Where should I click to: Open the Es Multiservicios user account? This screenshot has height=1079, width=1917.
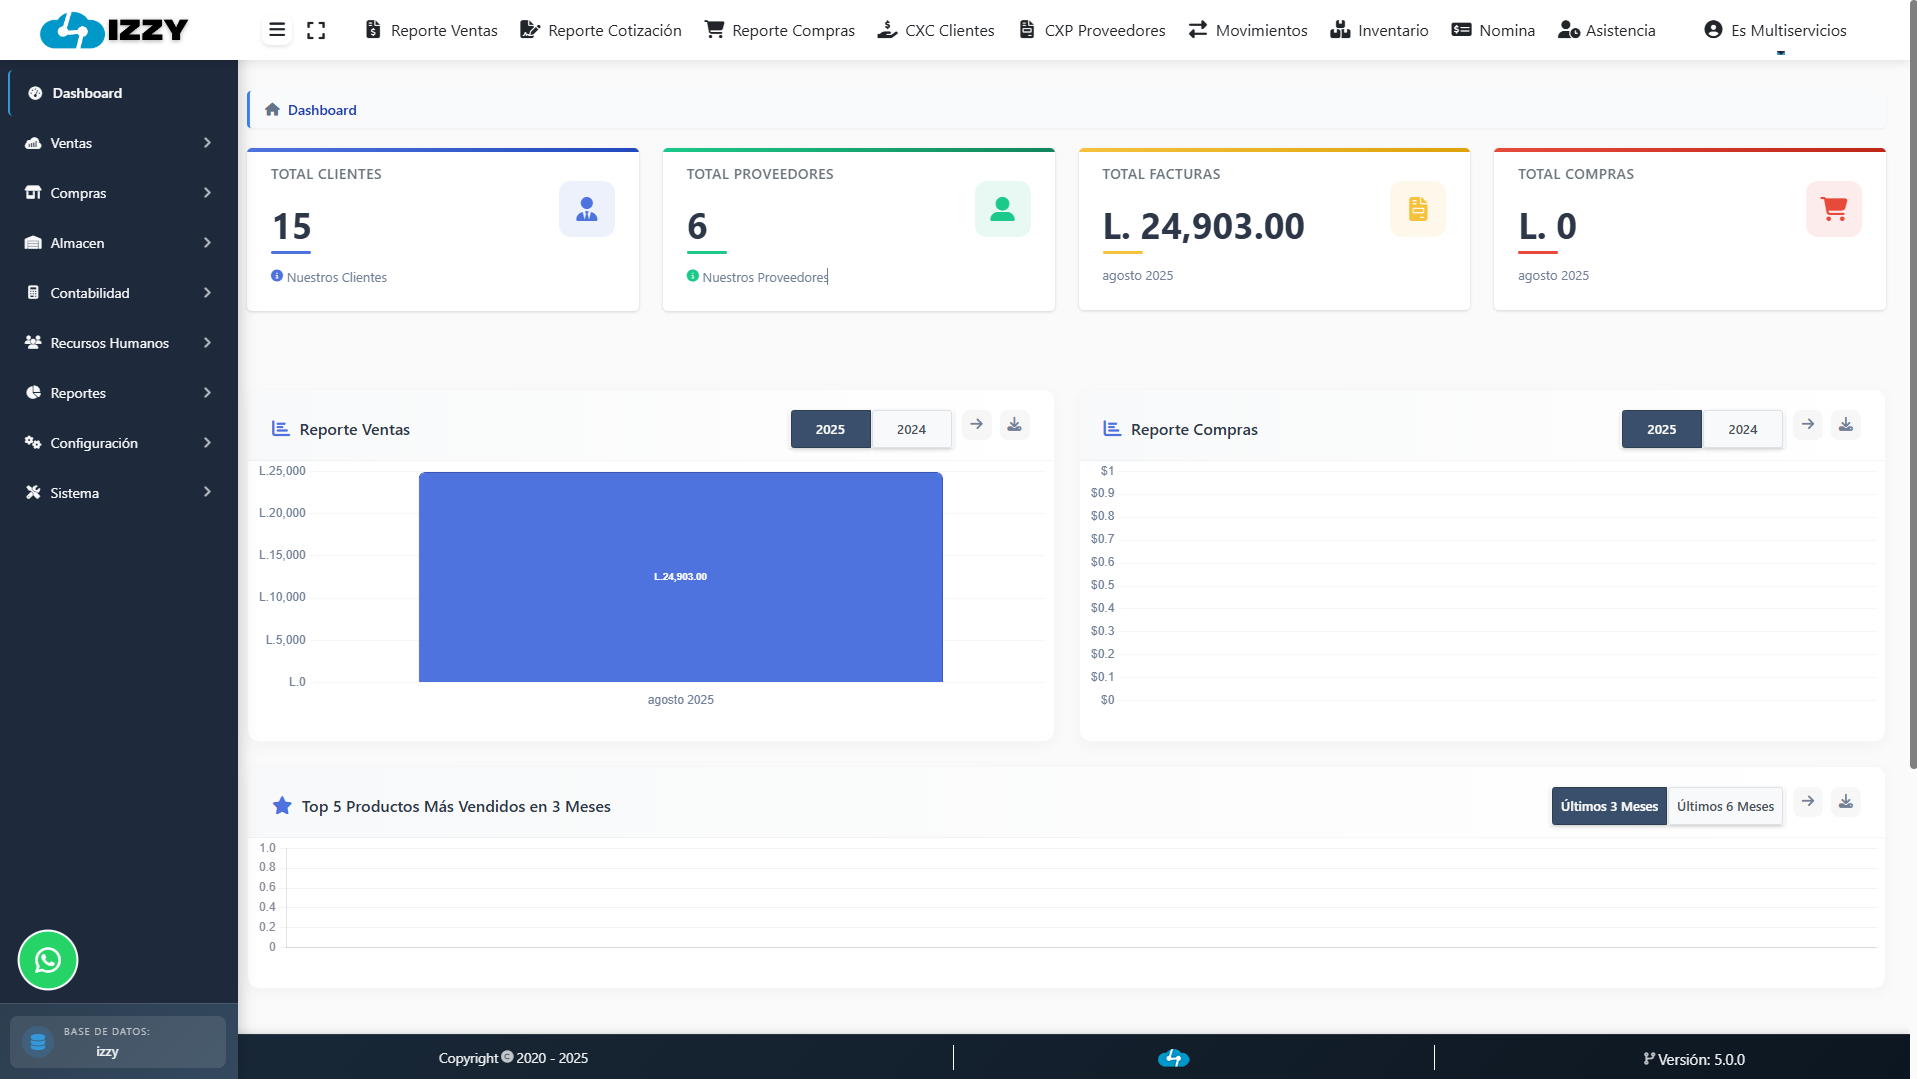pyautogui.click(x=1775, y=30)
